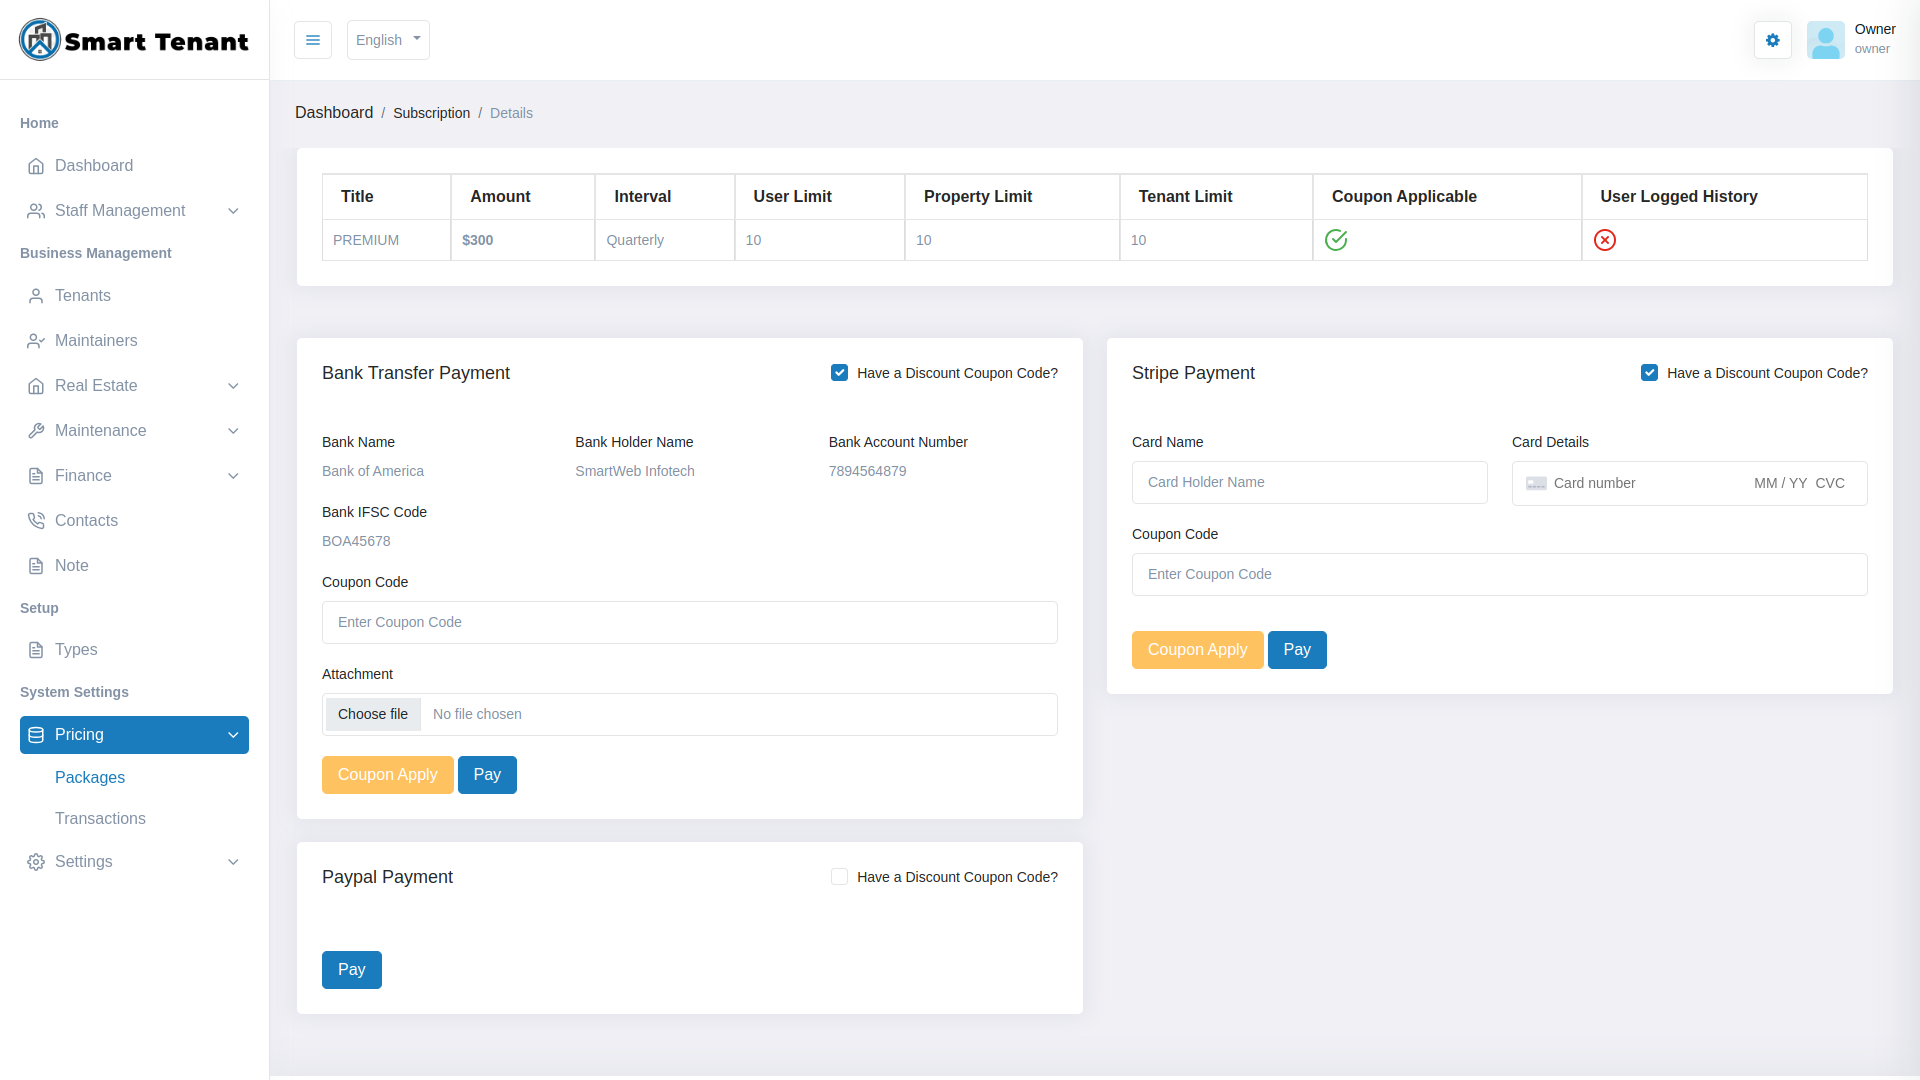Open the settings gear in top bar

coord(1772,40)
